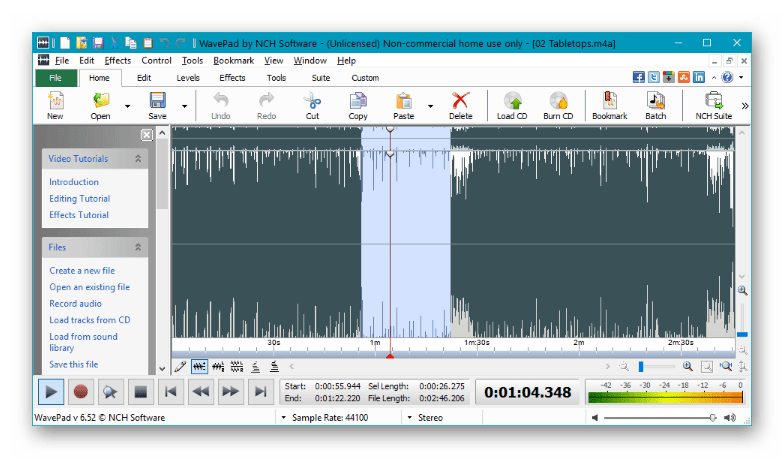Switch to the Levels ribbon tab
Image resolution: width=784 pixels, height=463 pixels.
pyautogui.click(x=188, y=78)
